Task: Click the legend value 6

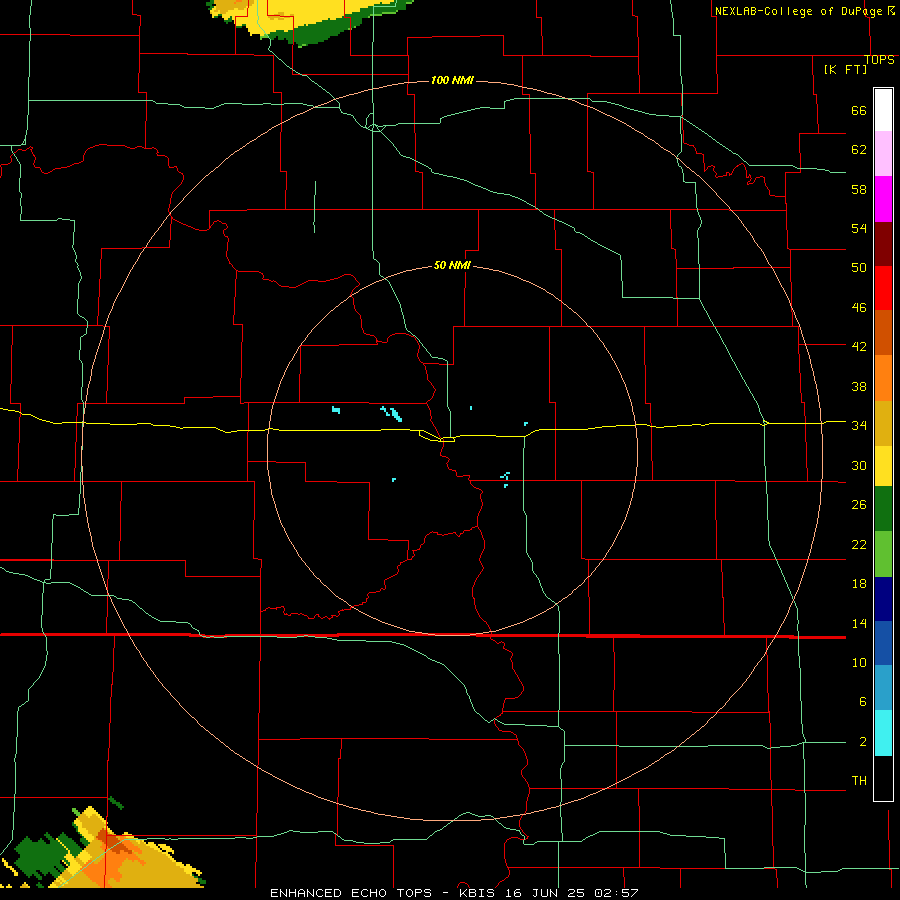Action: (862, 702)
